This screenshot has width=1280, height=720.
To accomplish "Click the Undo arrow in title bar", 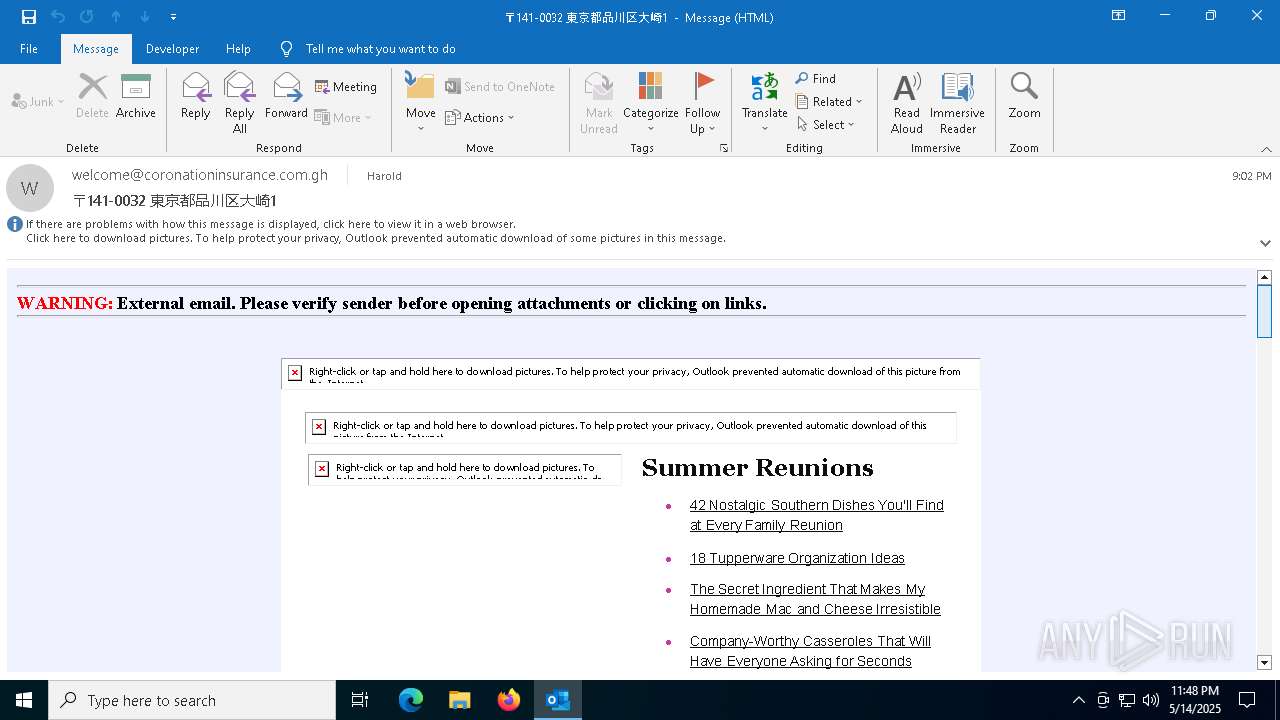I will (x=58, y=17).
